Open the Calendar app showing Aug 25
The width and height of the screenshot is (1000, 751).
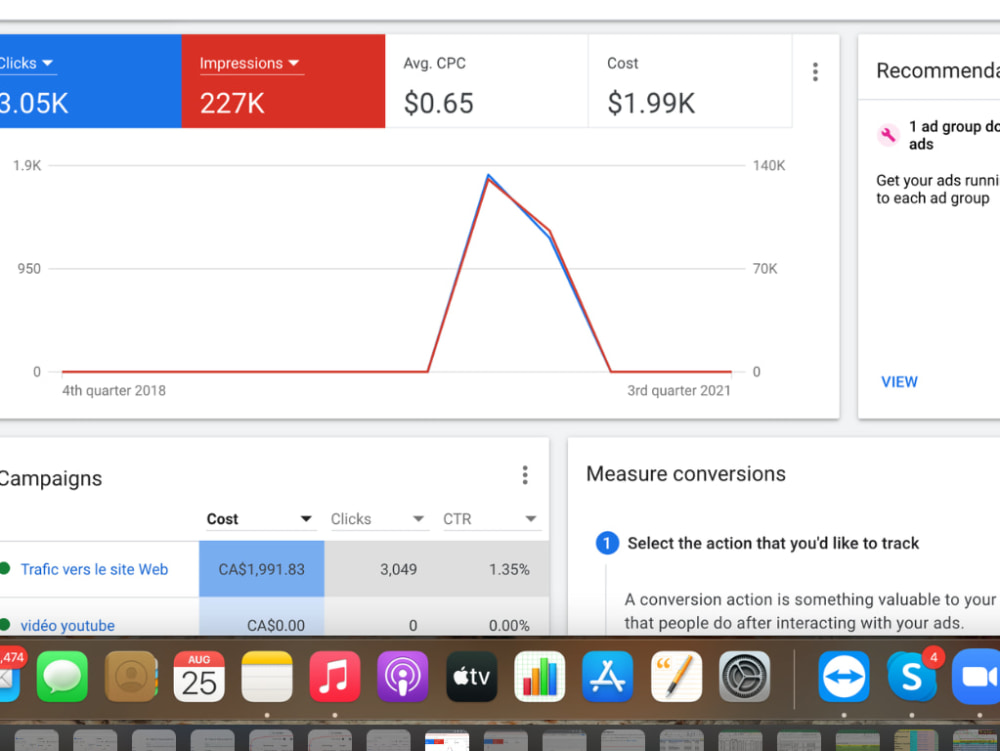tap(199, 676)
